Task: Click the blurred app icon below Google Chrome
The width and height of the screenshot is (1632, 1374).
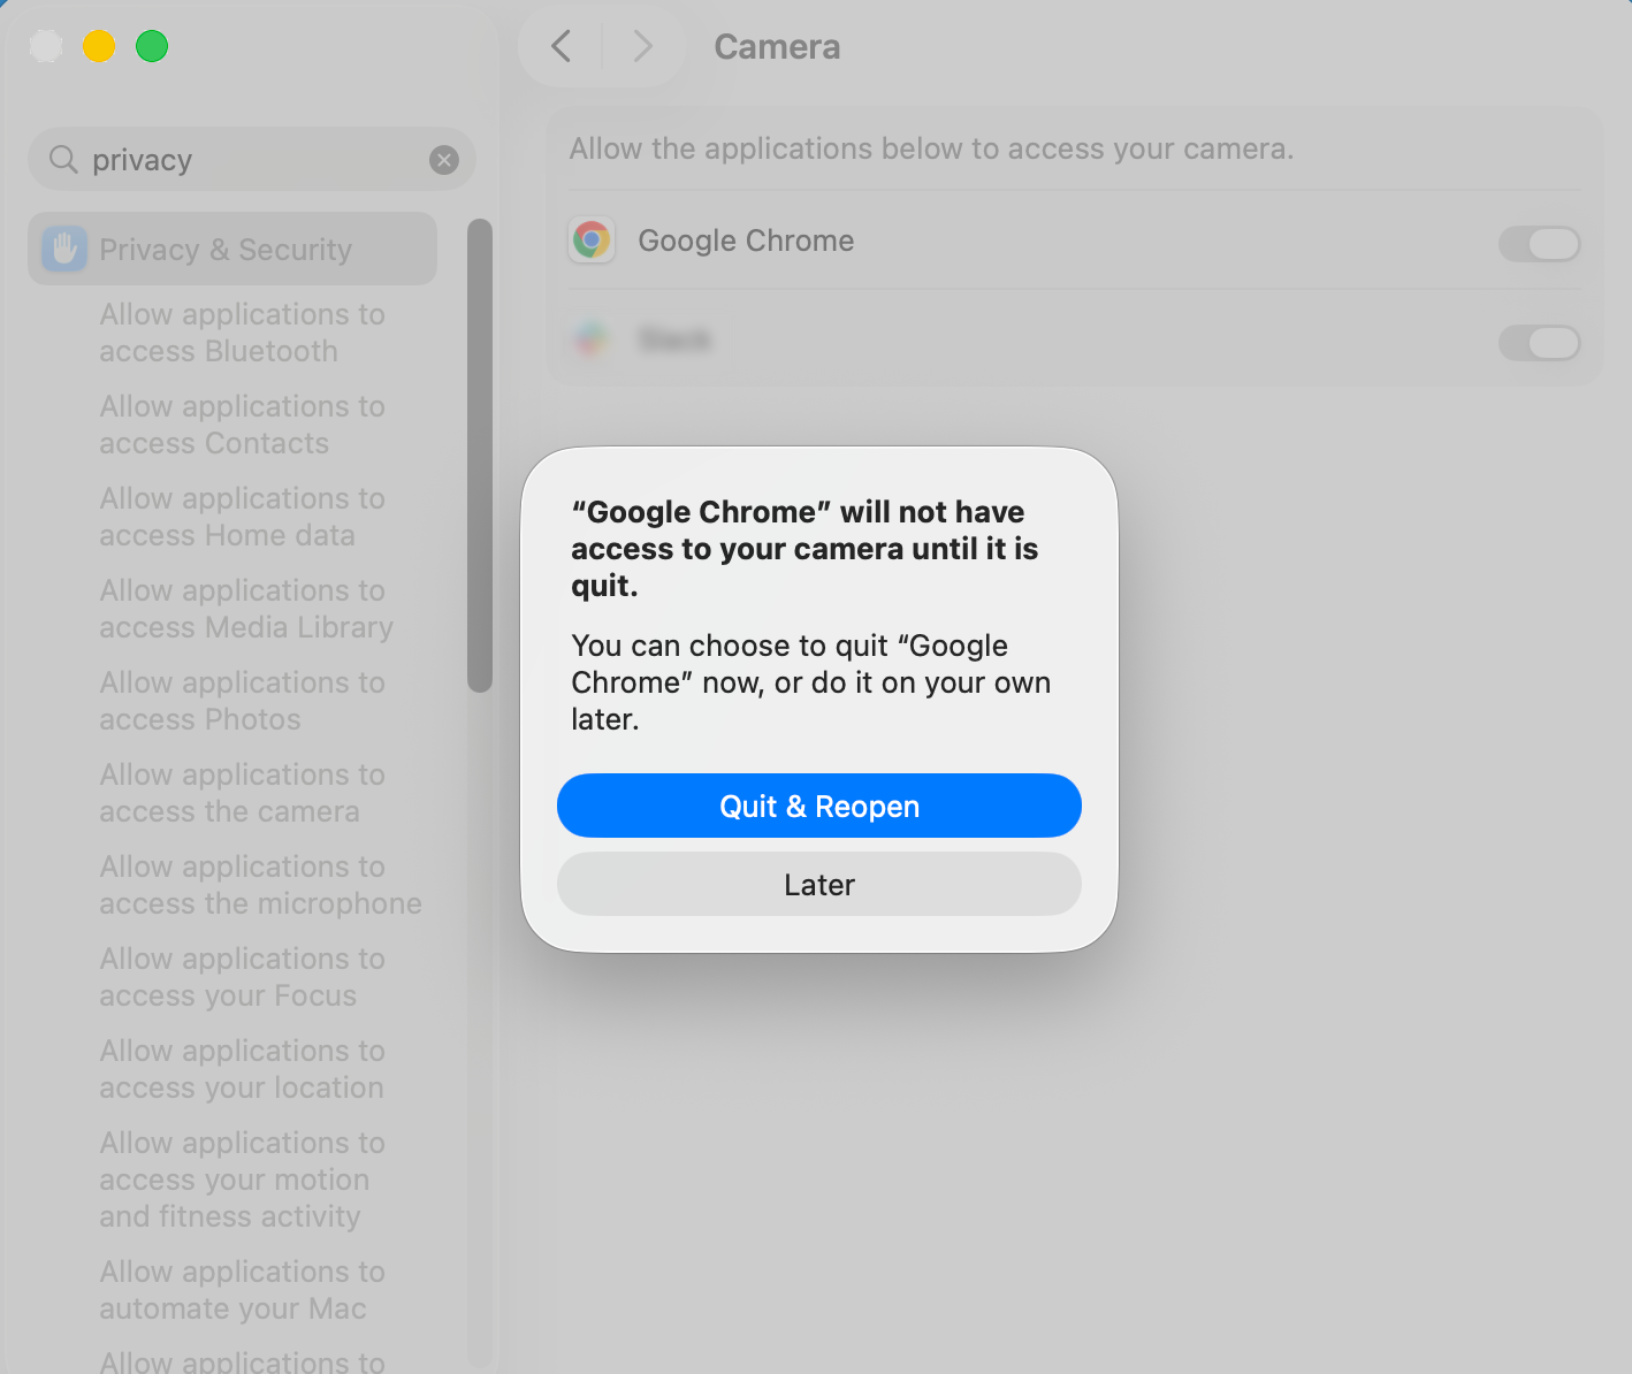Action: (x=591, y=340)
